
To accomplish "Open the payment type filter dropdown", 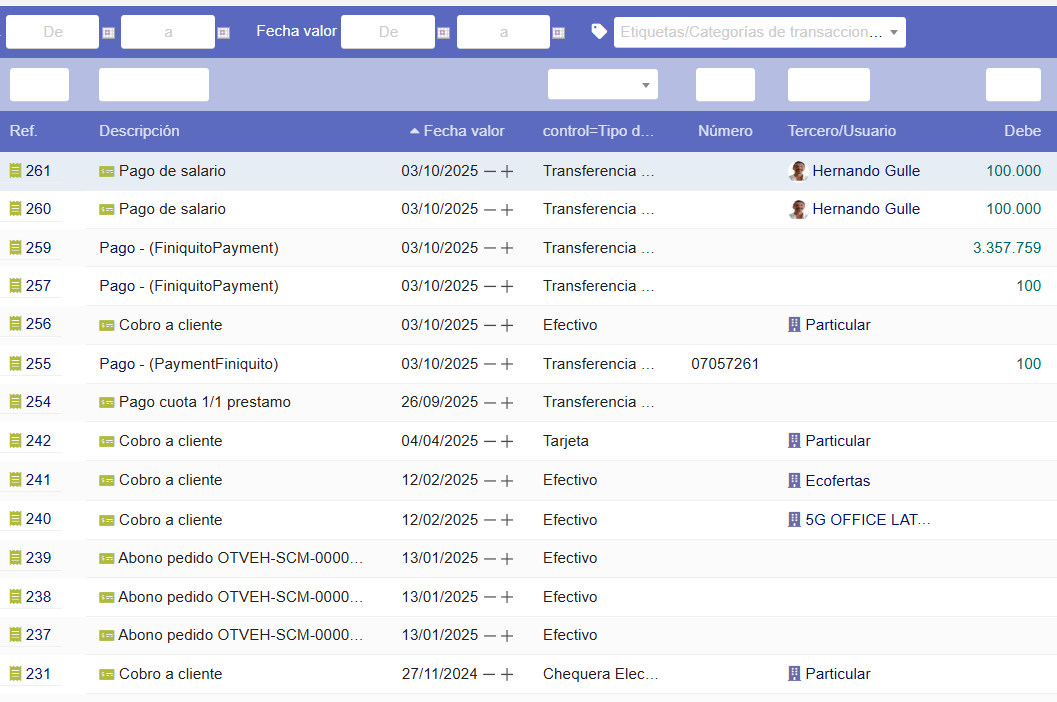I will pyautogui.click(x=602, y=85).
